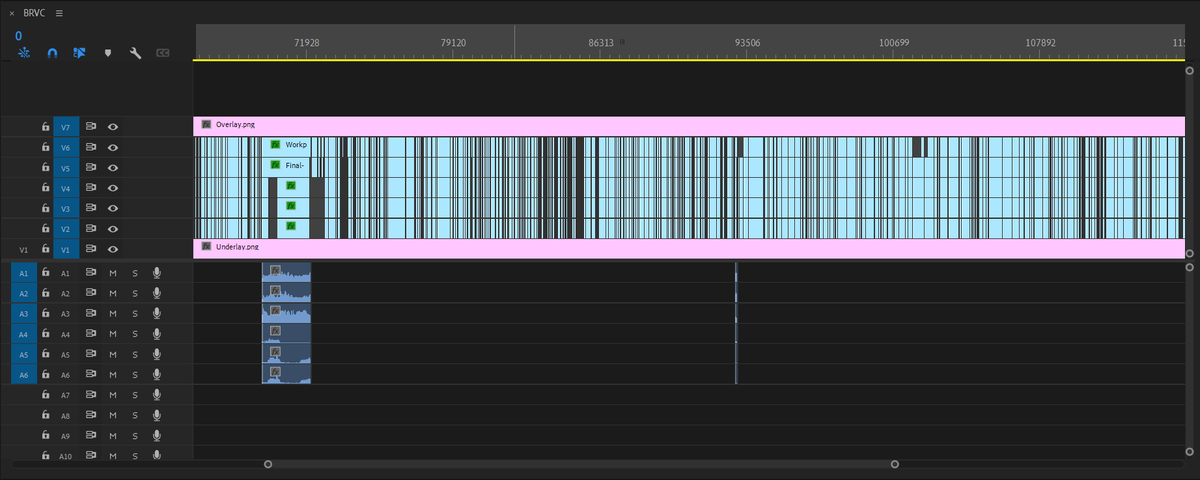Hide track V1 with eye icon
The height and width of the screenshot is (480, 1200).
113,249
